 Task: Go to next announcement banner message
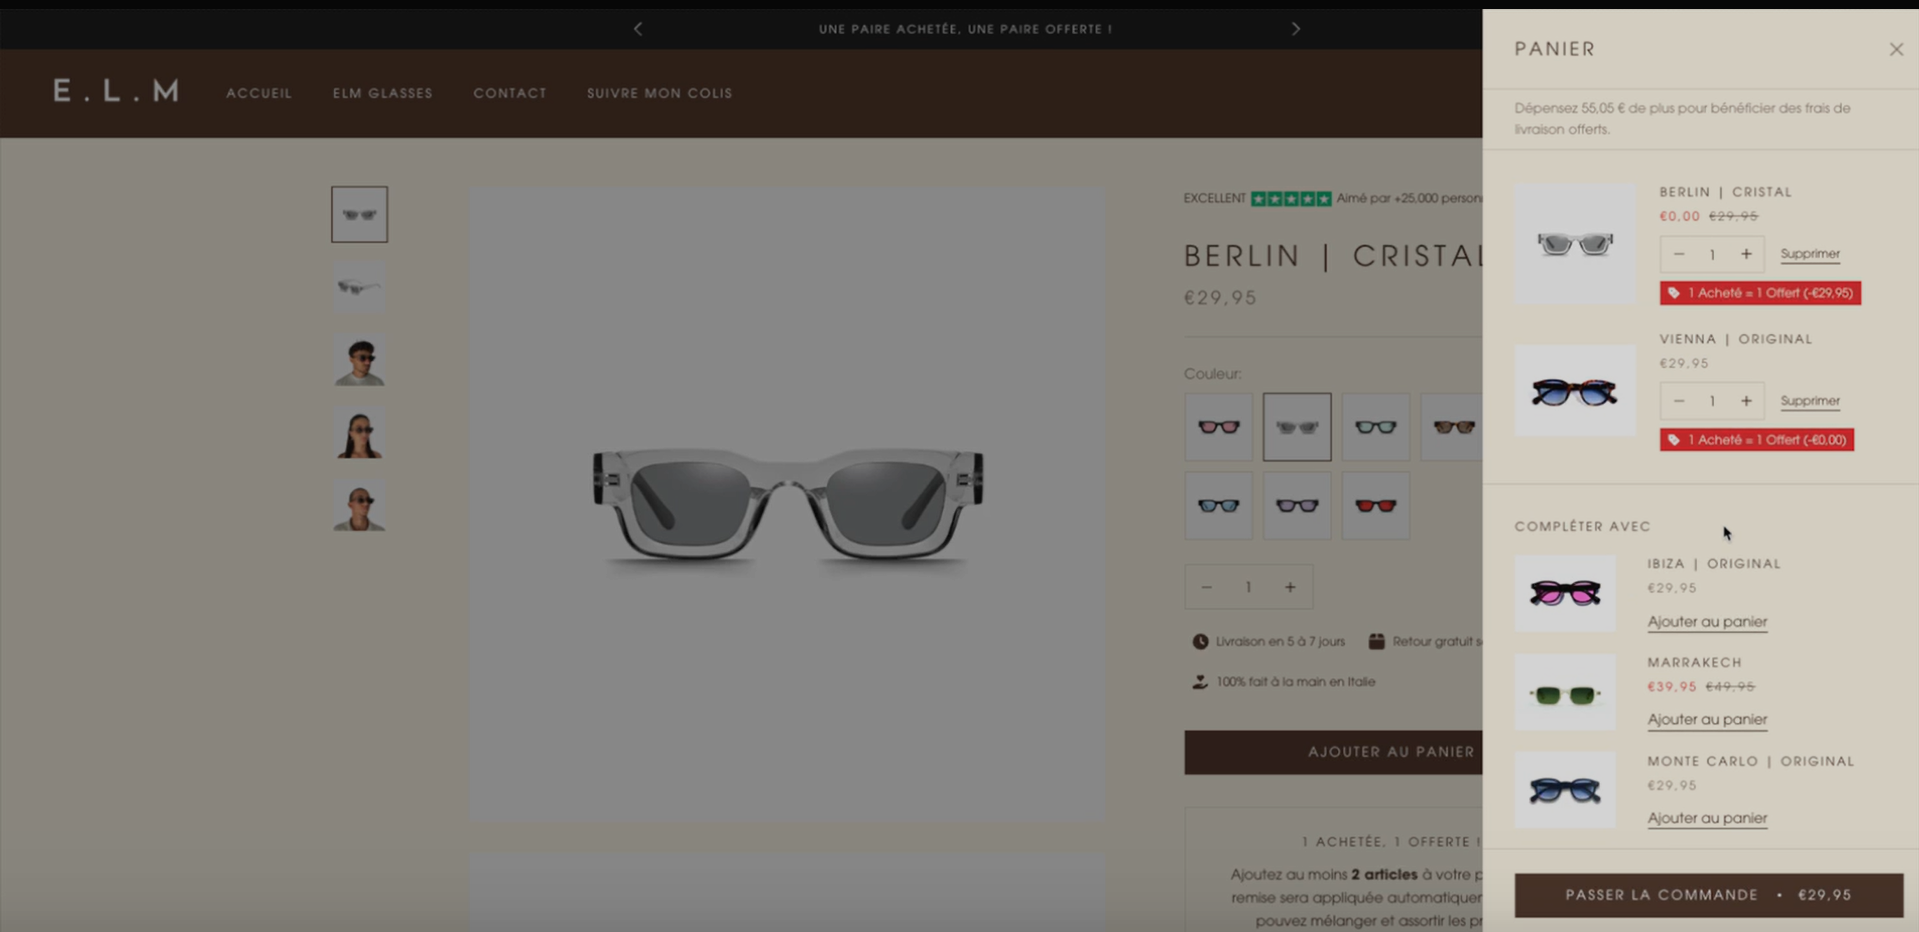(1295, 29)
